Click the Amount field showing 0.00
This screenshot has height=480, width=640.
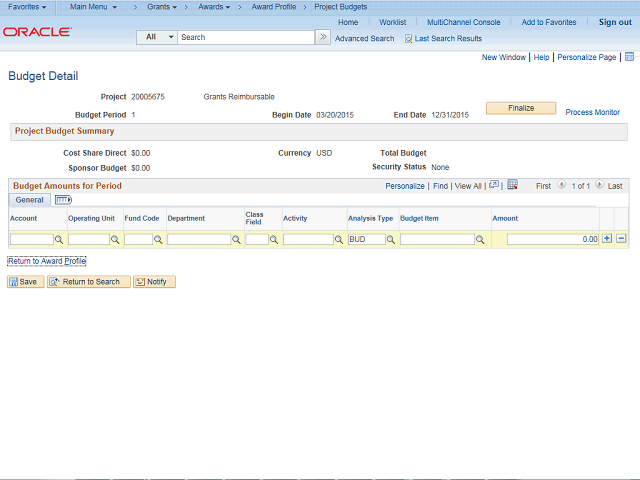pyautogui.click(x=553, y=239)
